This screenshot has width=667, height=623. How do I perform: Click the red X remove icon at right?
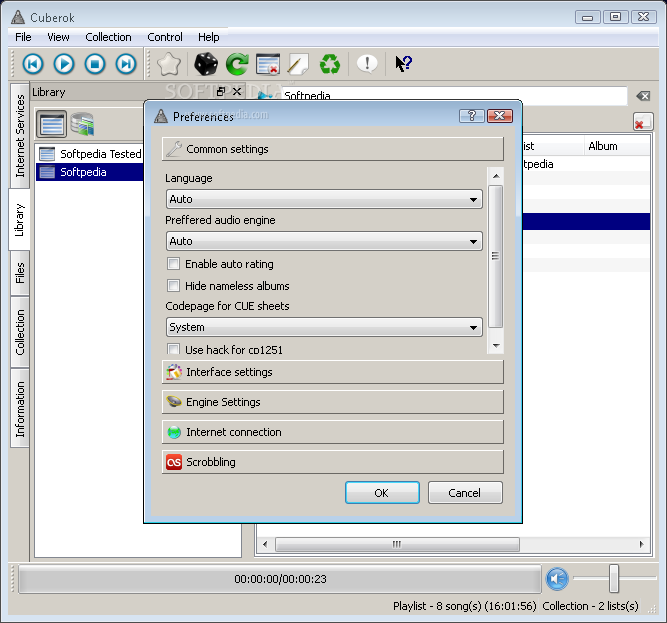click(x=642, y=122)
